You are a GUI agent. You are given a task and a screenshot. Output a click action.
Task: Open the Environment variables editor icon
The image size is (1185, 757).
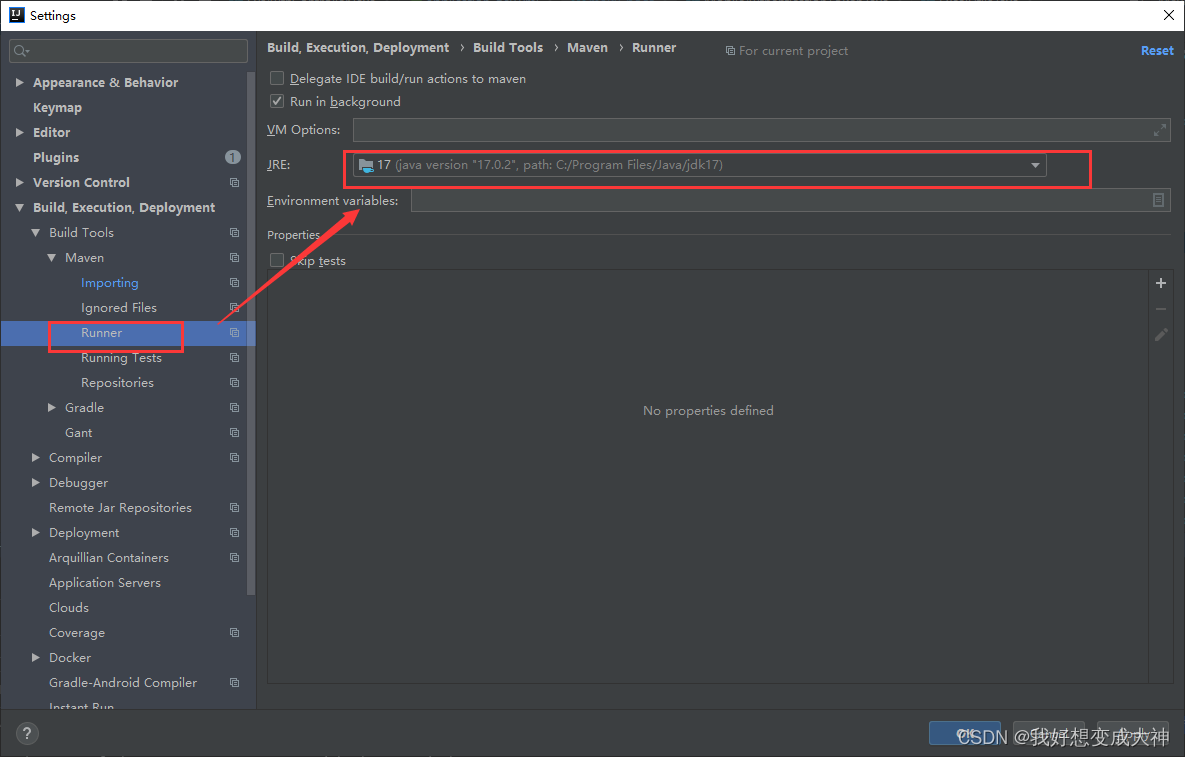coord(1159,200)
